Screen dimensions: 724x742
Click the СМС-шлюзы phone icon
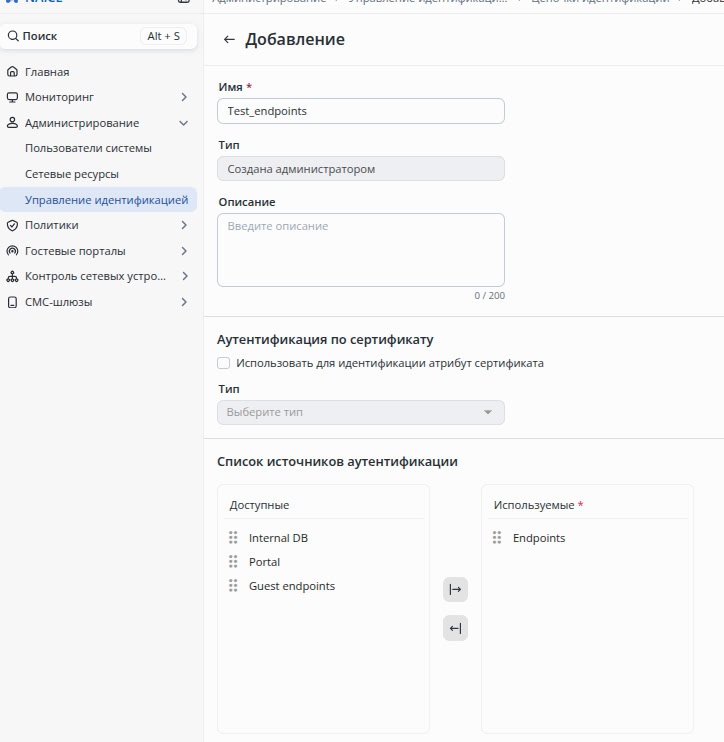pyautogui.click(x=13, y=302)
